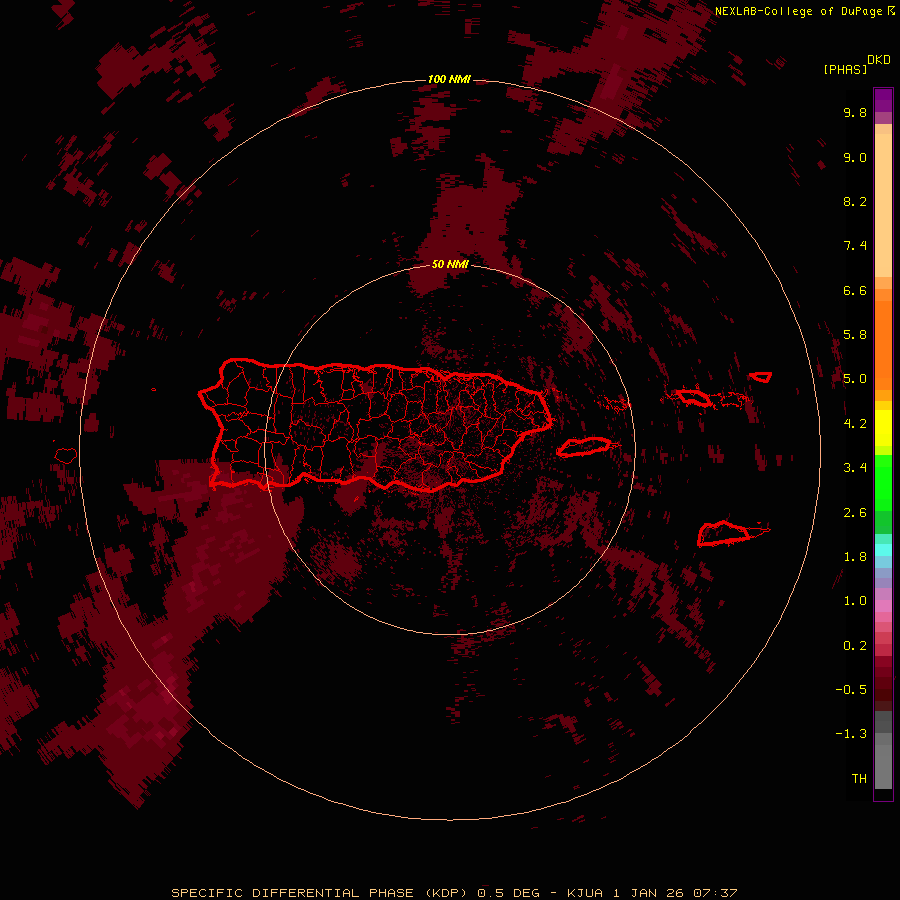This screenshot has height=900, width=900.
Task: Click the Specific Differential Phase caption
Action: pyautogui.click(x=454, y=893)
